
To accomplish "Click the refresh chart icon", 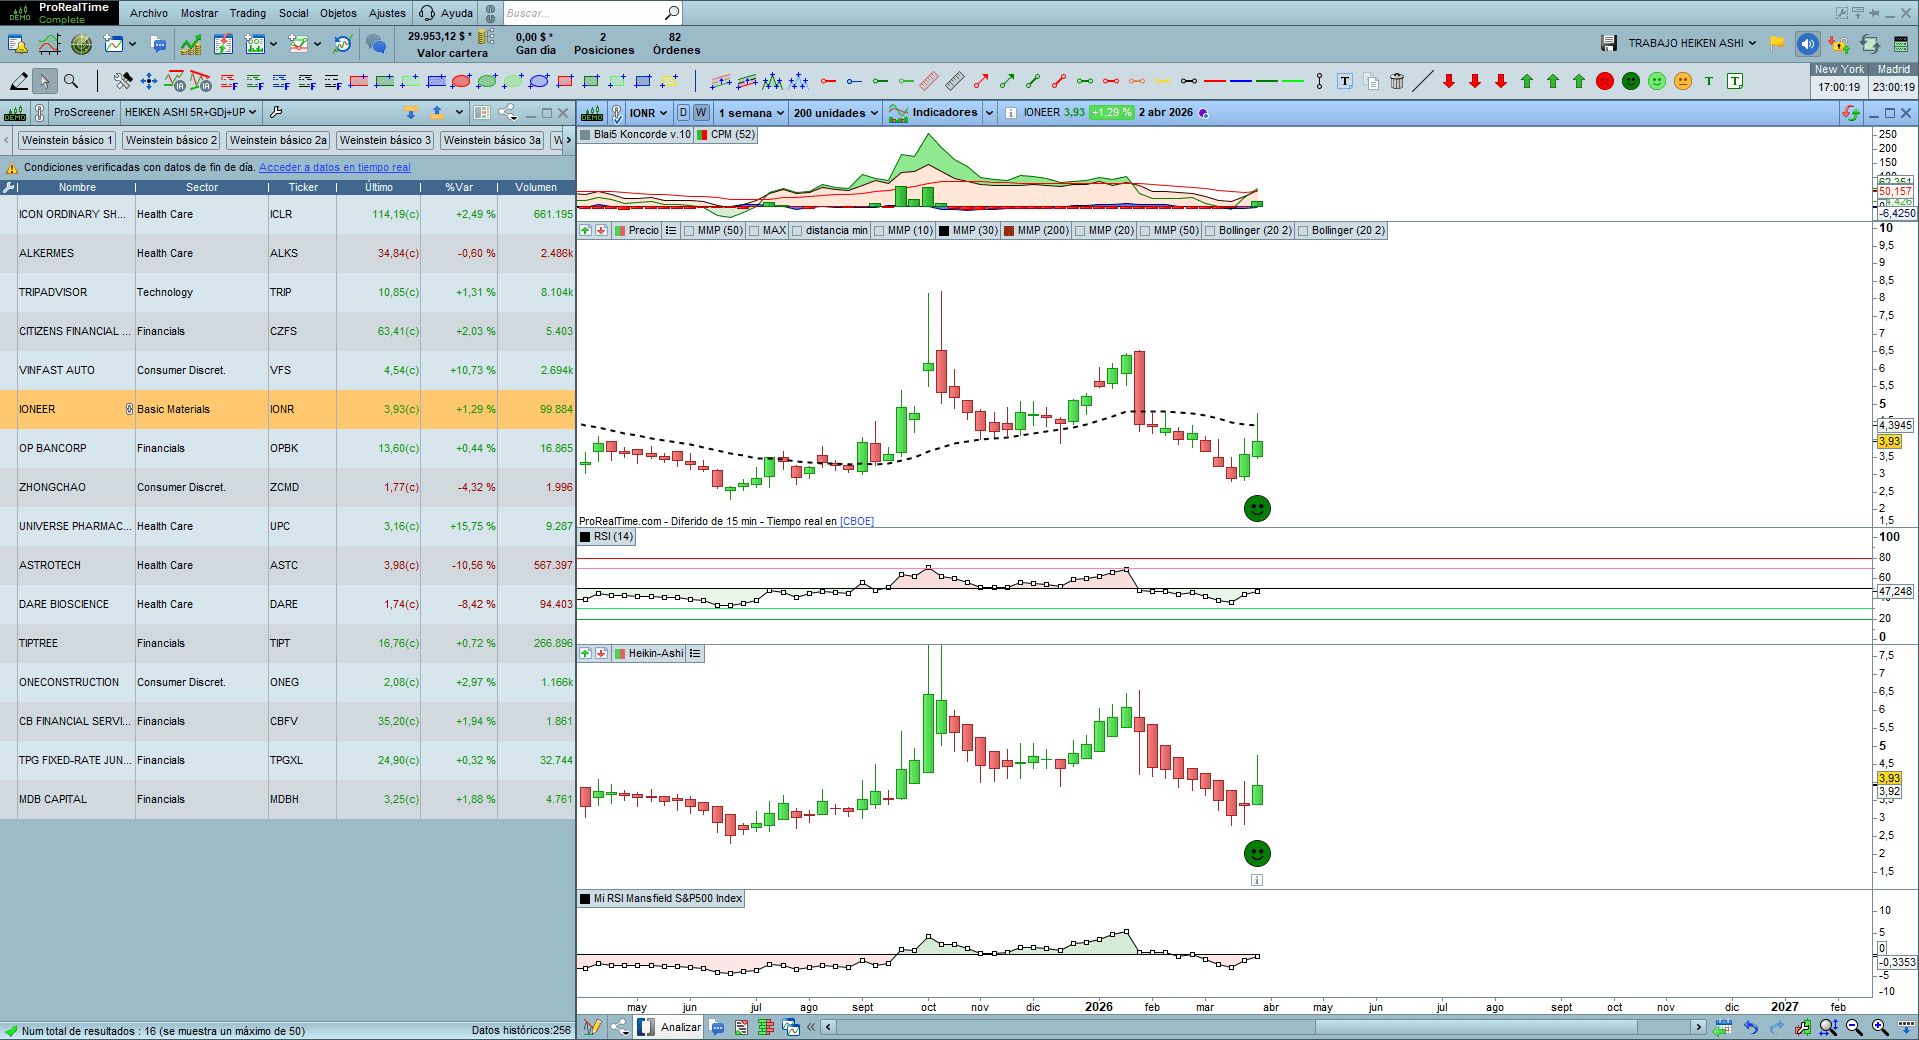I will (x=1851, y=113).
